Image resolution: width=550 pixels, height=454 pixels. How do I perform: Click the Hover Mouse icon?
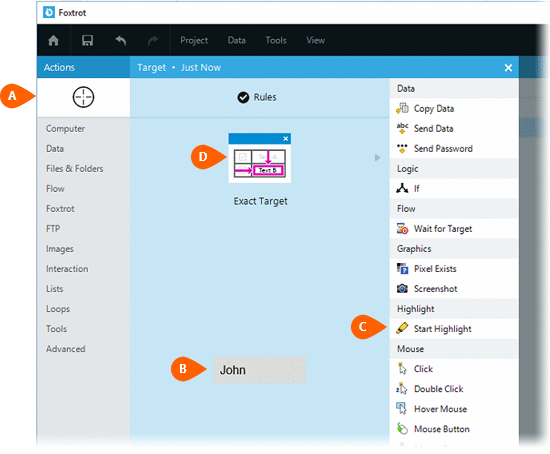tap(402, 409)
